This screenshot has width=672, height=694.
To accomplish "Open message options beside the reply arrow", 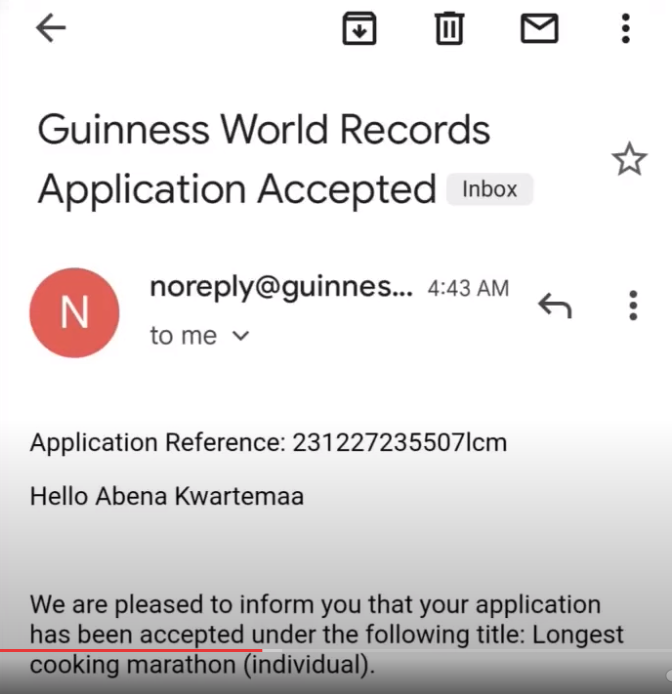I will 633,305.
